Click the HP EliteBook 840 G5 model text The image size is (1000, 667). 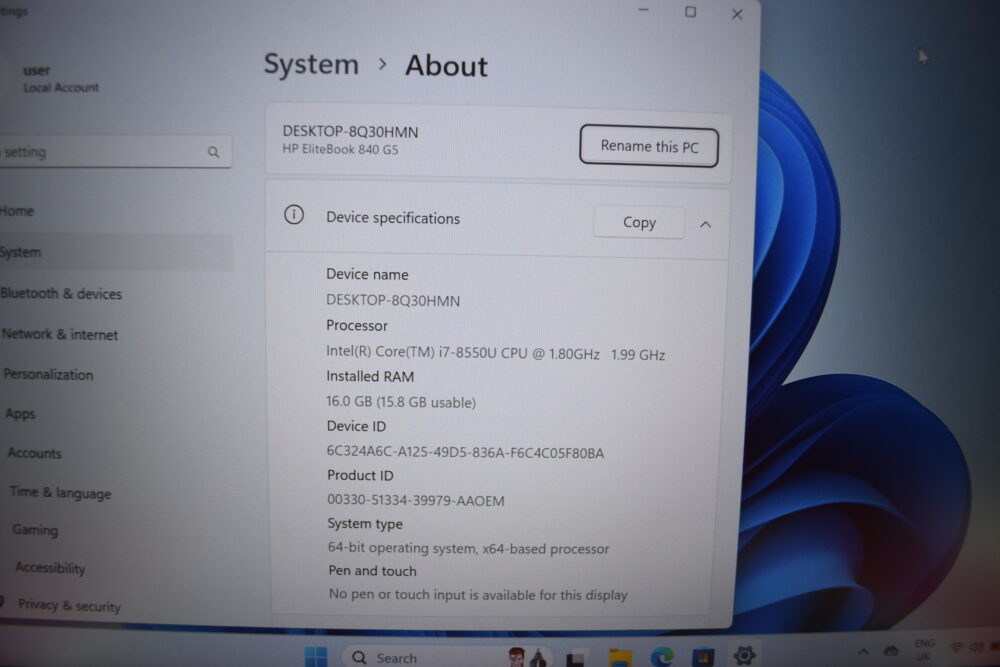(x=341, y=149)
